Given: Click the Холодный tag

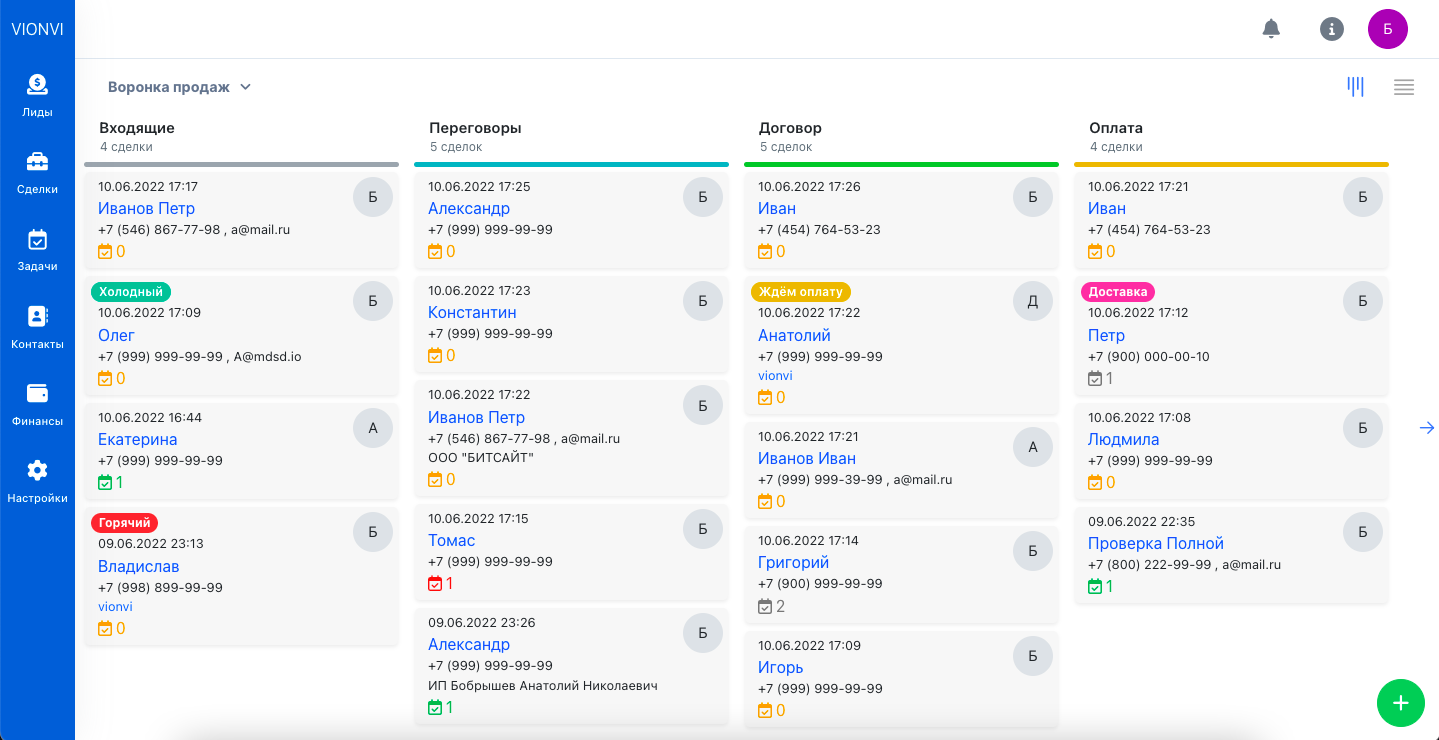Looking at the screenshot, I should [131, 292].
